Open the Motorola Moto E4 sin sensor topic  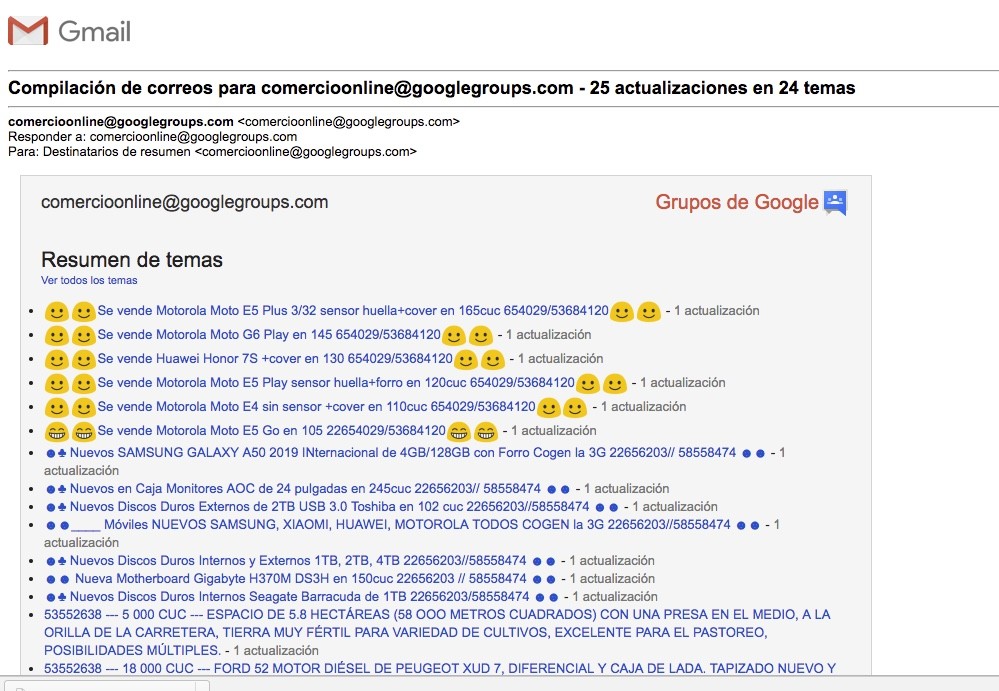317,407
